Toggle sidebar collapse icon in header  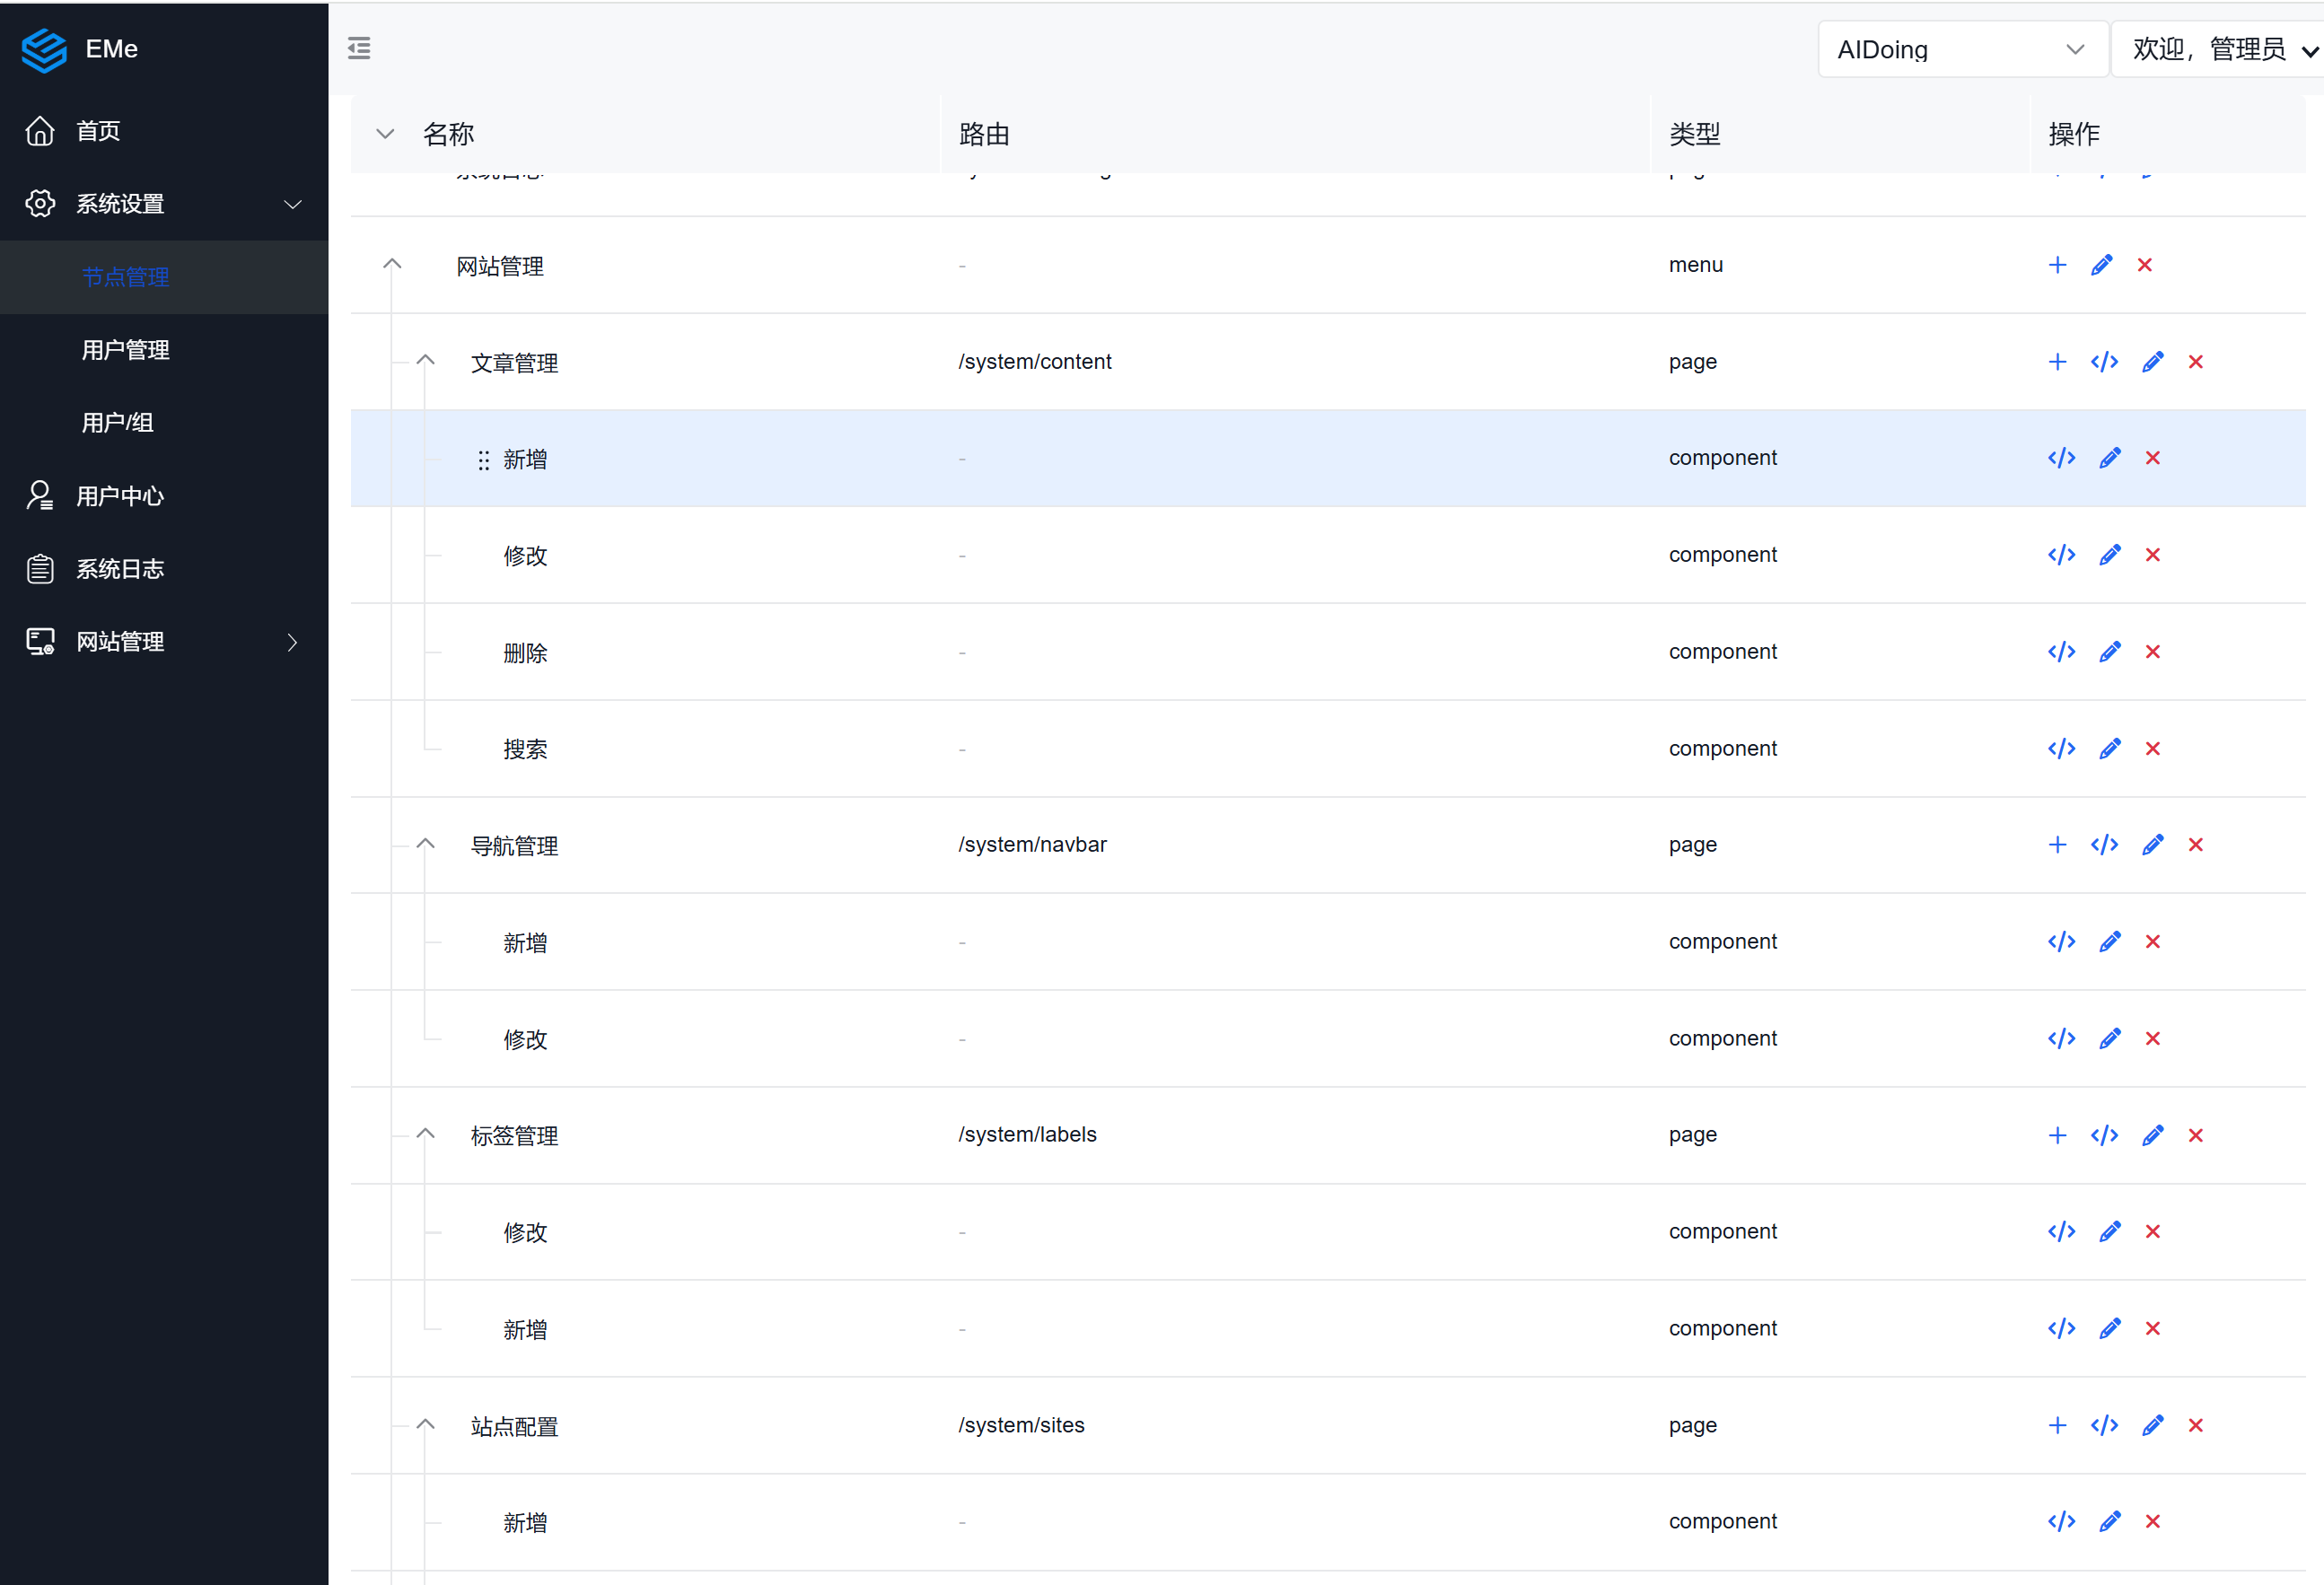(359, 48)
